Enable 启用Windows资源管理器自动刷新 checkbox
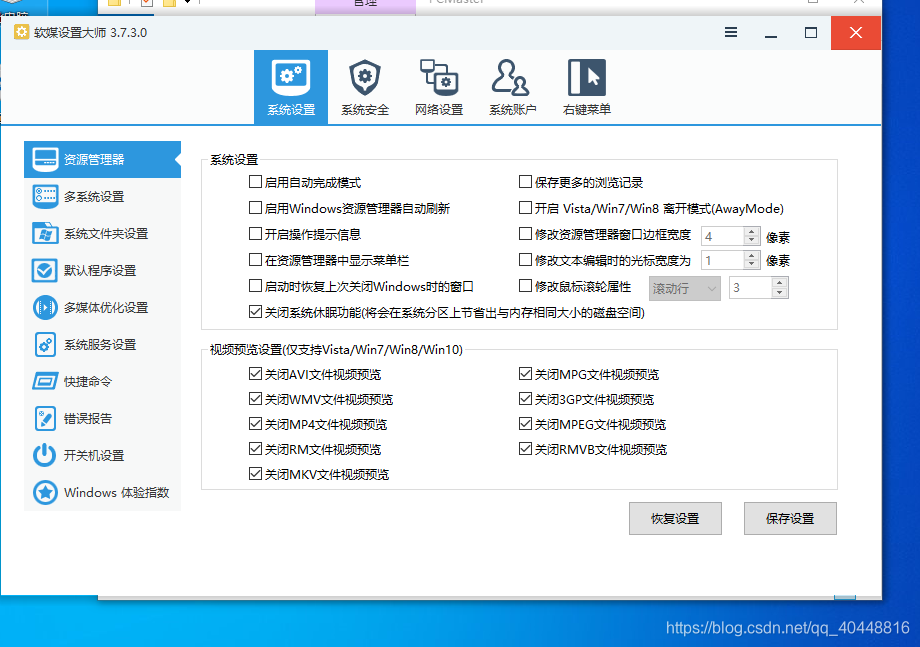 pos(255,208)
